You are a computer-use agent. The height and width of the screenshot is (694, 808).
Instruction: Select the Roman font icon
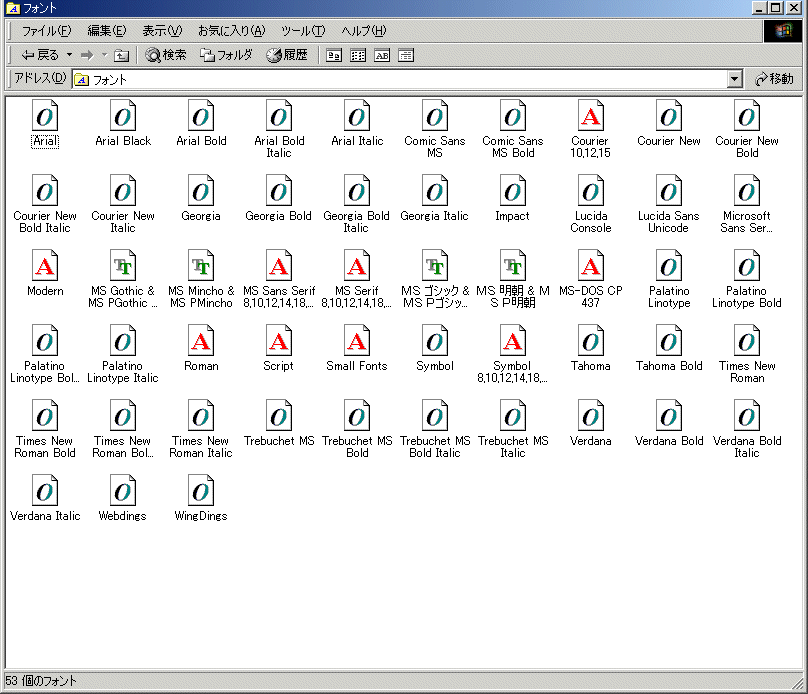click(x=200, y=341)
